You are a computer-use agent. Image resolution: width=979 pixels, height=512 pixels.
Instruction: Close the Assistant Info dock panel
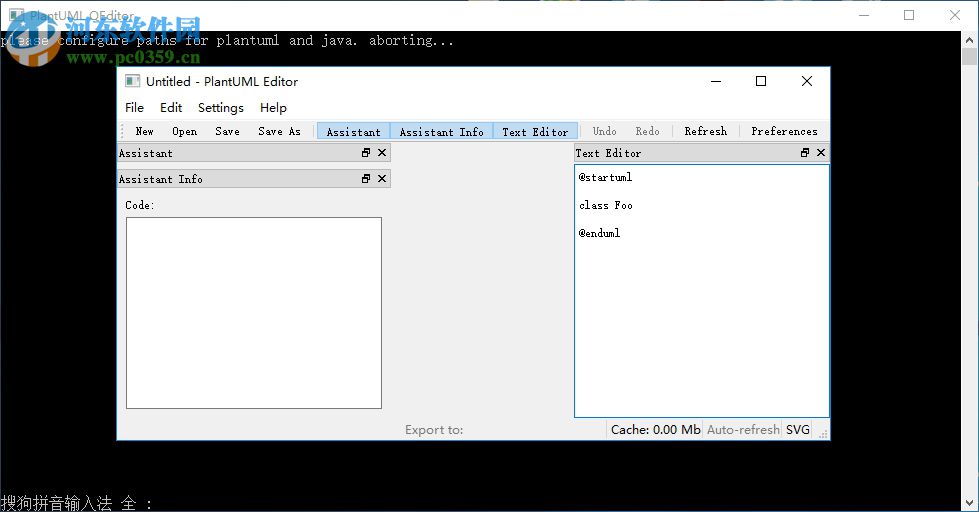click(x=382, y=179)
